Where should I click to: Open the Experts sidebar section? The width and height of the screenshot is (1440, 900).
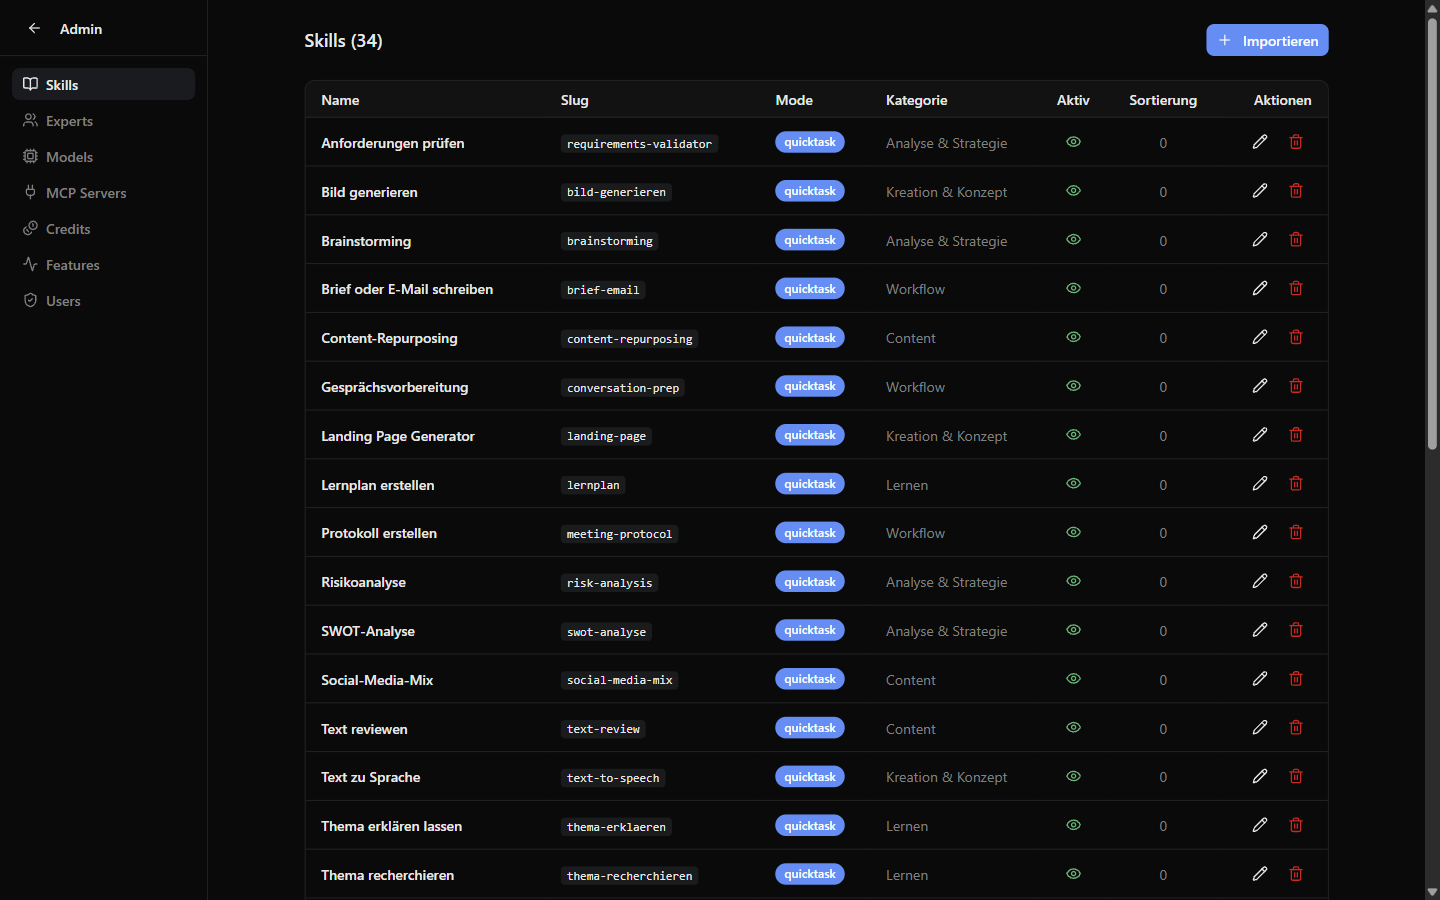click(103, 120)
